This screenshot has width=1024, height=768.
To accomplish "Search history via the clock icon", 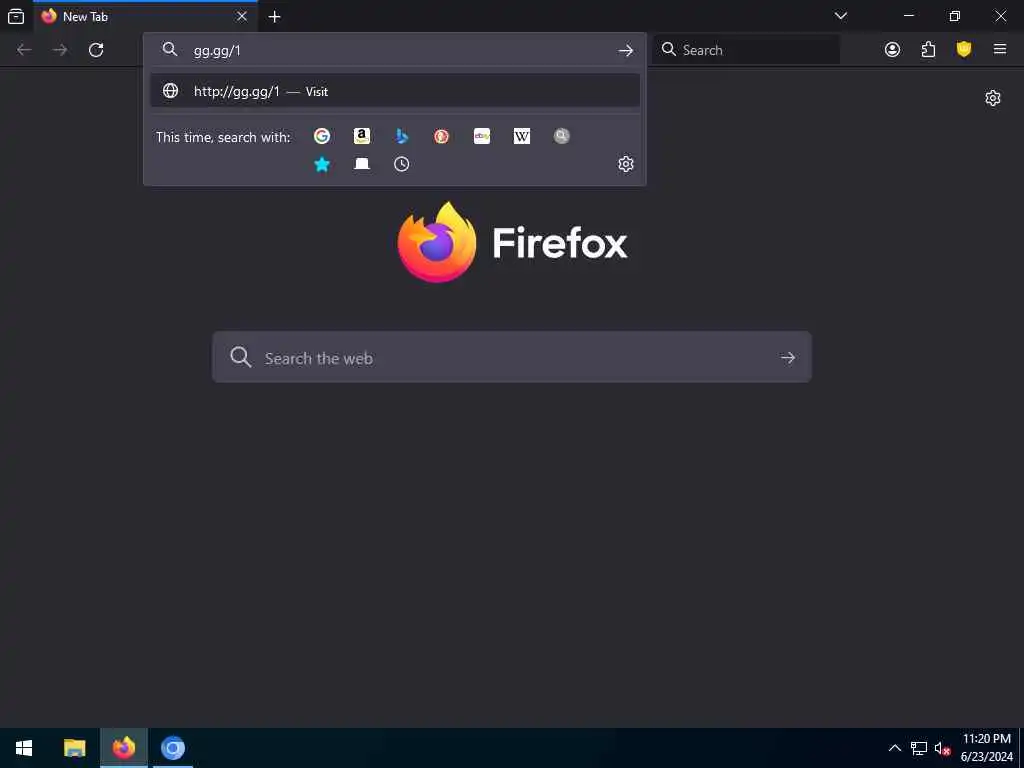I will [x=402, y=164].
